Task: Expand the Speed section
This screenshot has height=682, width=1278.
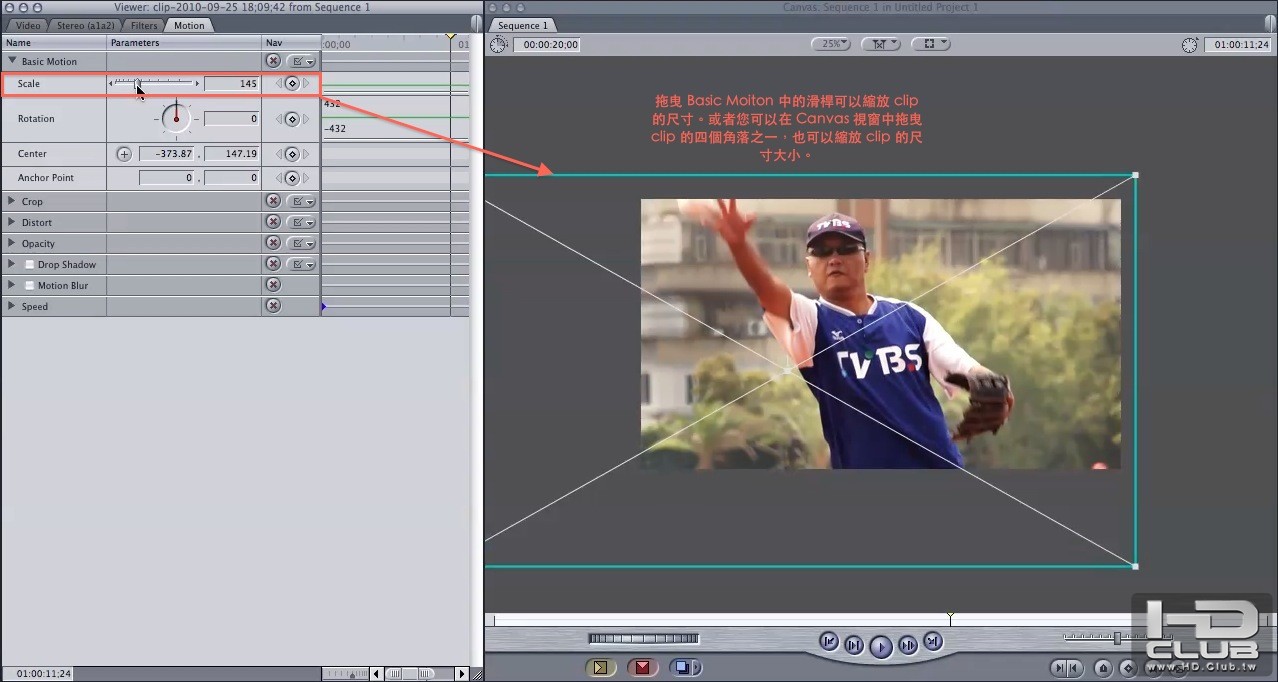Action: pos(12,306)
